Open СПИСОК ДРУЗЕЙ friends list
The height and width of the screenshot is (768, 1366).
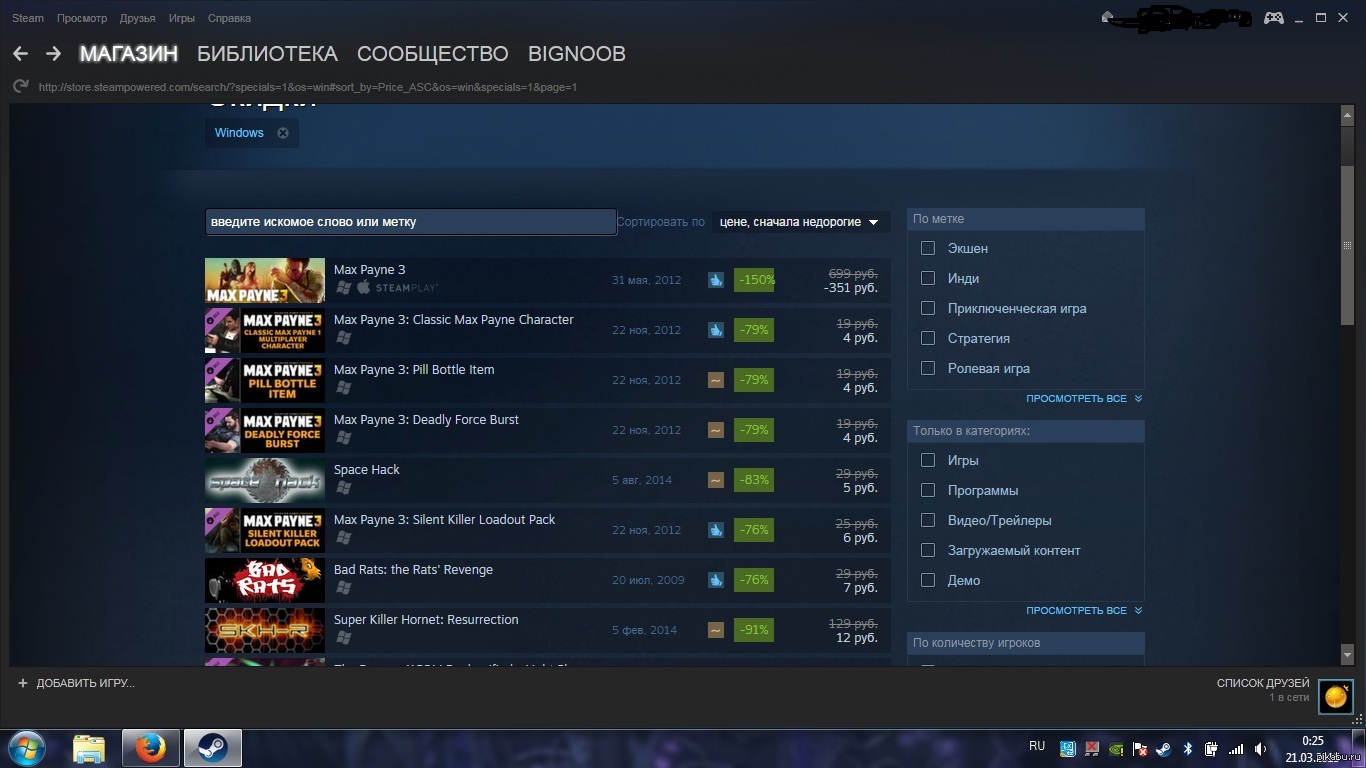[1263, 683]
